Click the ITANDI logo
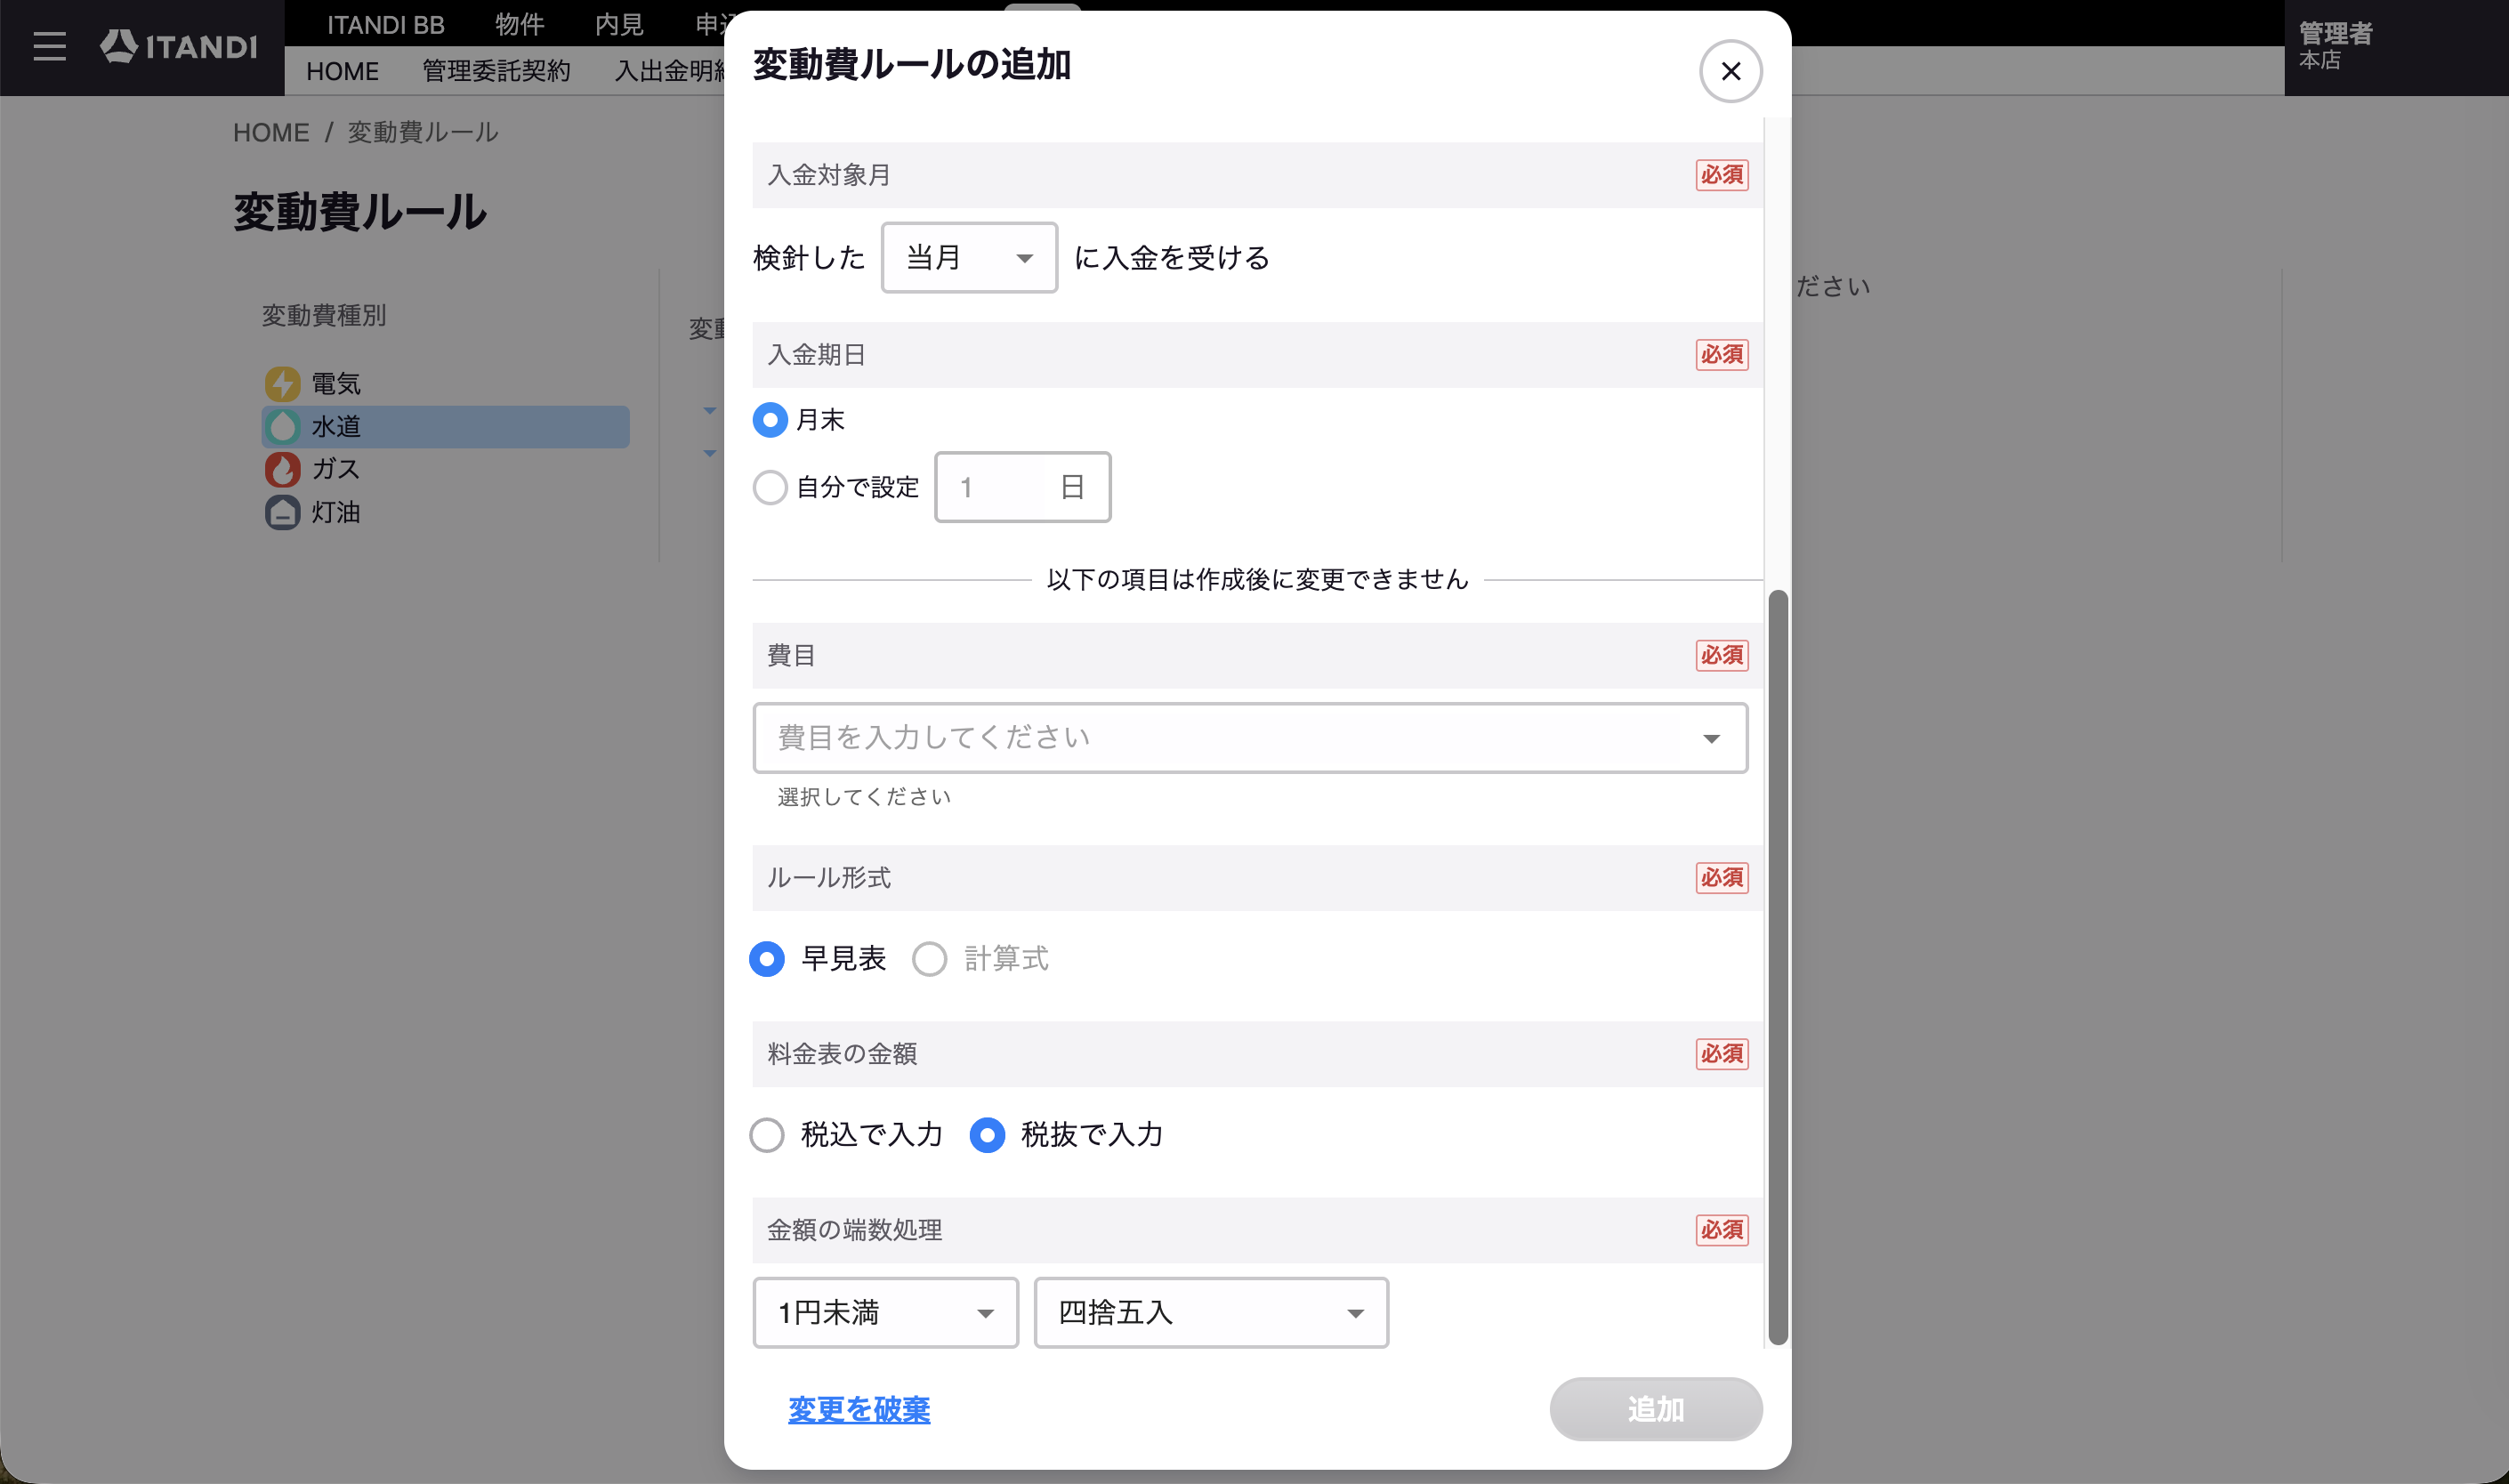Image resolution: width=2509 pixels, height=1484 pixels. point(179,47)
